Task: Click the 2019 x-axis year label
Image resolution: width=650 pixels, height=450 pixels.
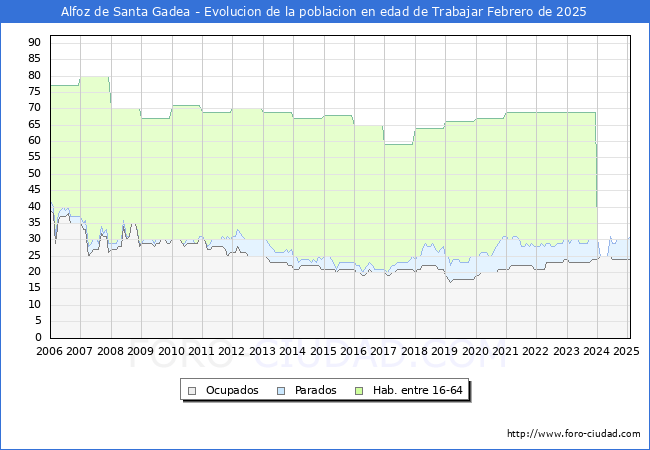Action: tap(445, 351)
